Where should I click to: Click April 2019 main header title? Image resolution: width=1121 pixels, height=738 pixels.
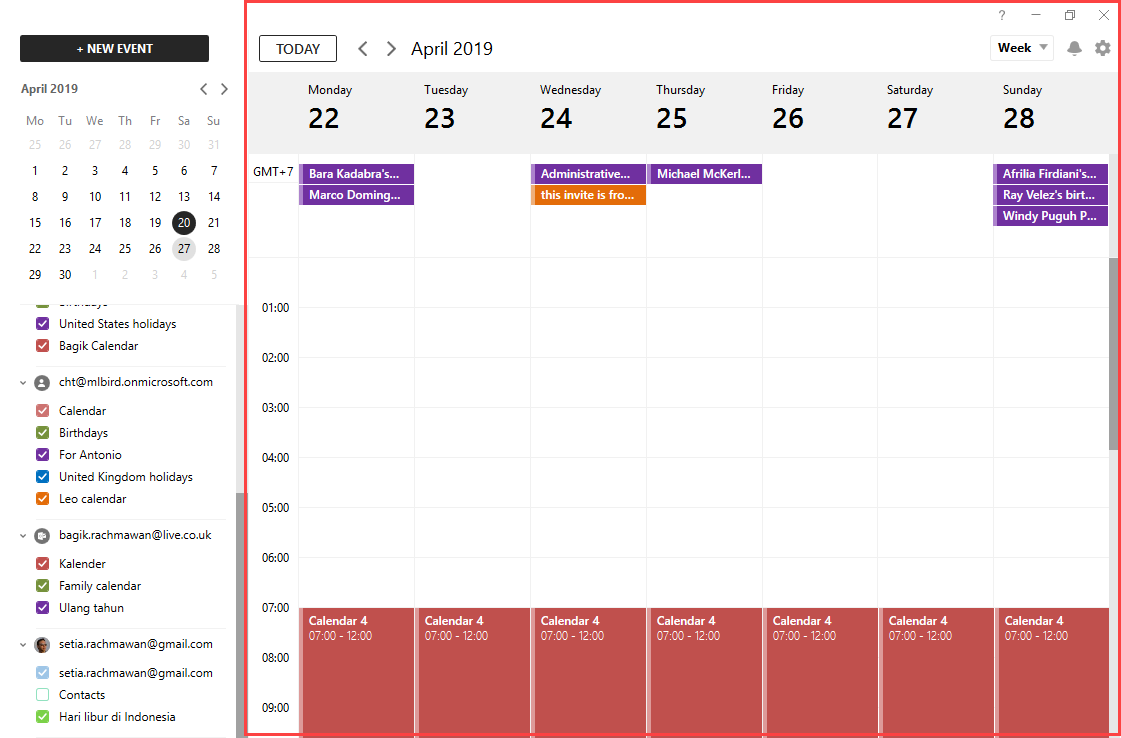pyautogui.click(x=452, y=49)
